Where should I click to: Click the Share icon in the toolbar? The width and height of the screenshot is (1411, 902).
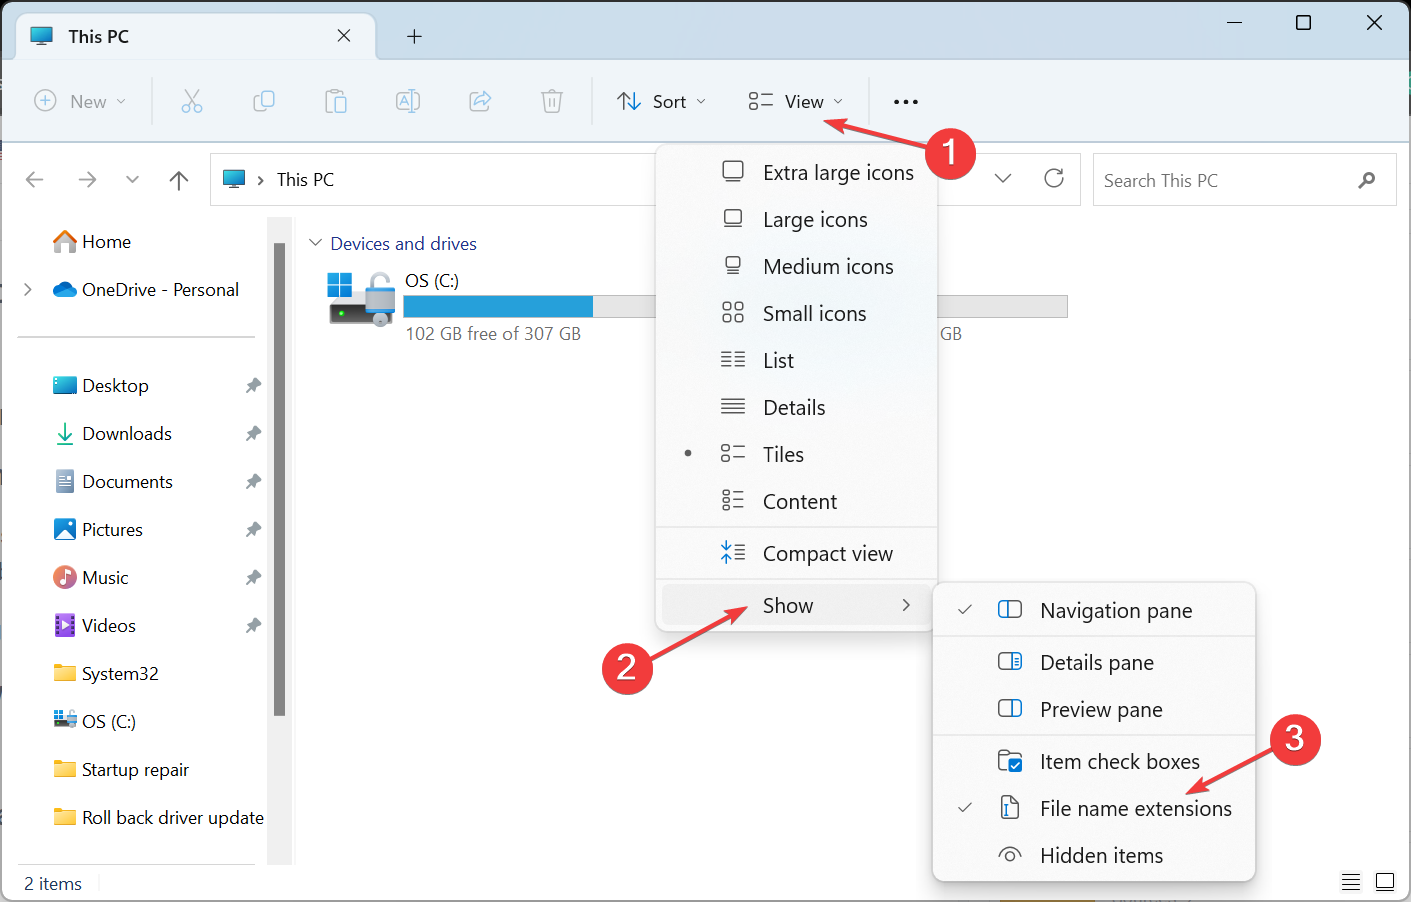coord(479,101)
